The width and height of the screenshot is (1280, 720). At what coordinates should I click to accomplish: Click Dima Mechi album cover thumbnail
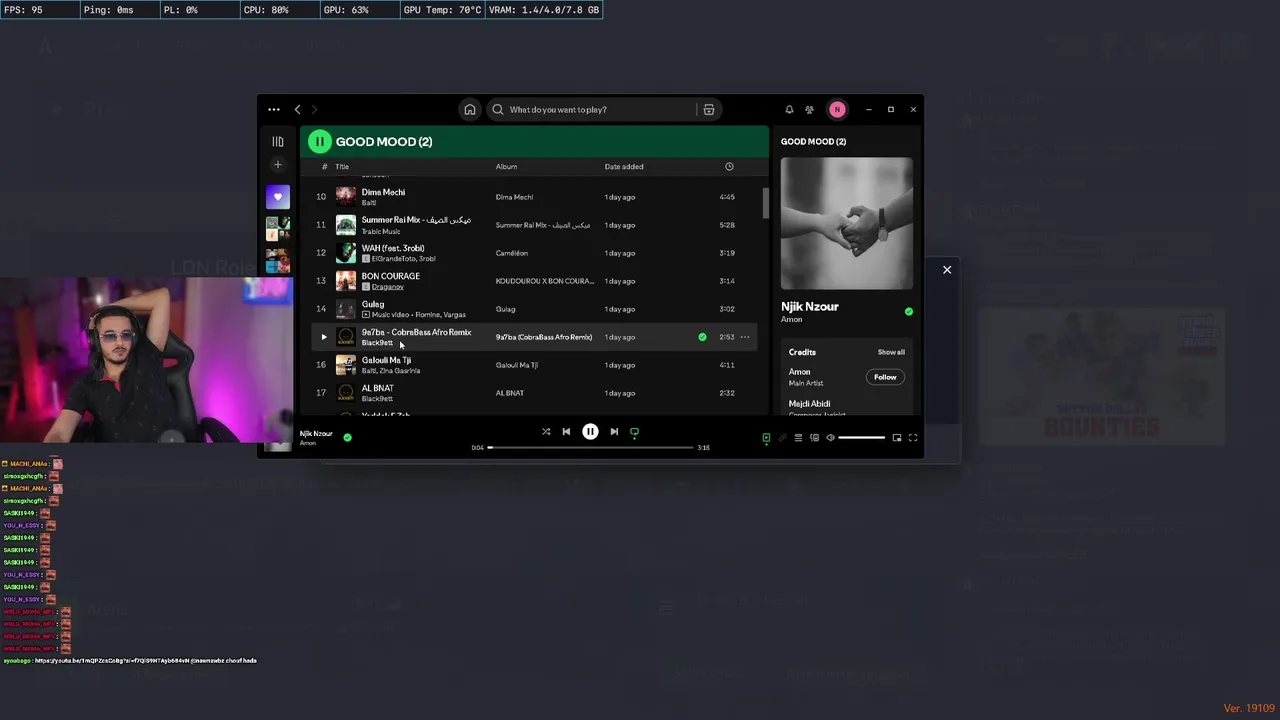click(345, 197)
